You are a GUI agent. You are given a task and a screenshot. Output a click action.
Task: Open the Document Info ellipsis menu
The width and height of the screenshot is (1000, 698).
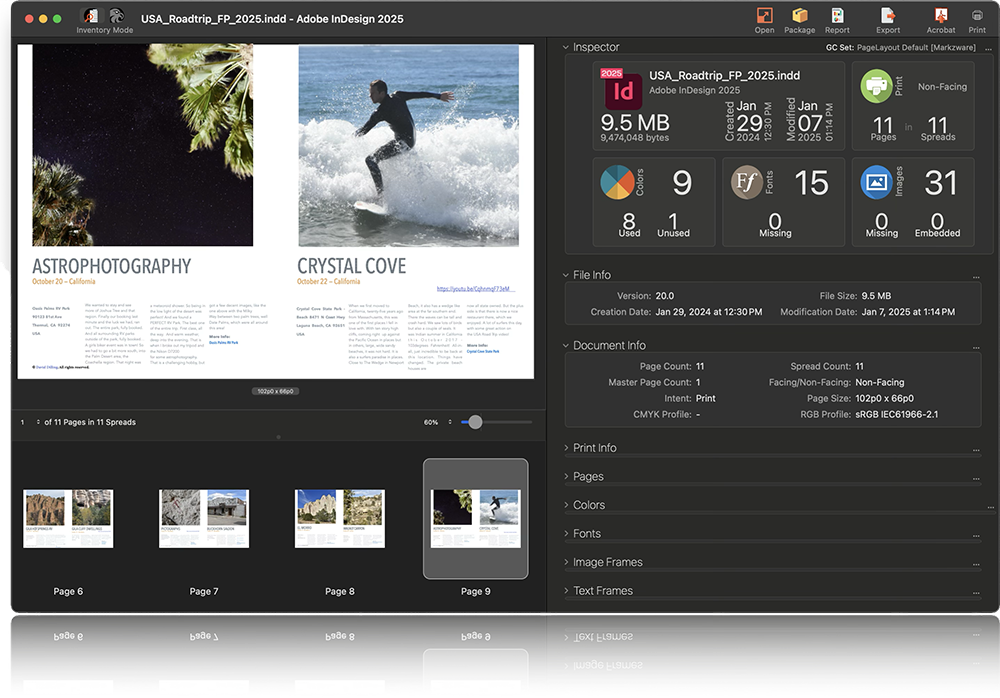pyautogui.click(x=976, y=348)
